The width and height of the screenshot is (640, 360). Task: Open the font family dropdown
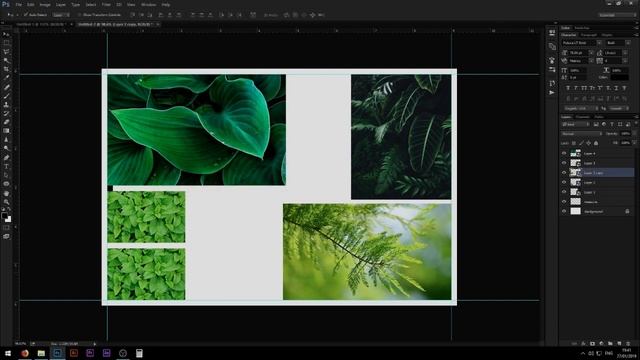click(599, 43)
